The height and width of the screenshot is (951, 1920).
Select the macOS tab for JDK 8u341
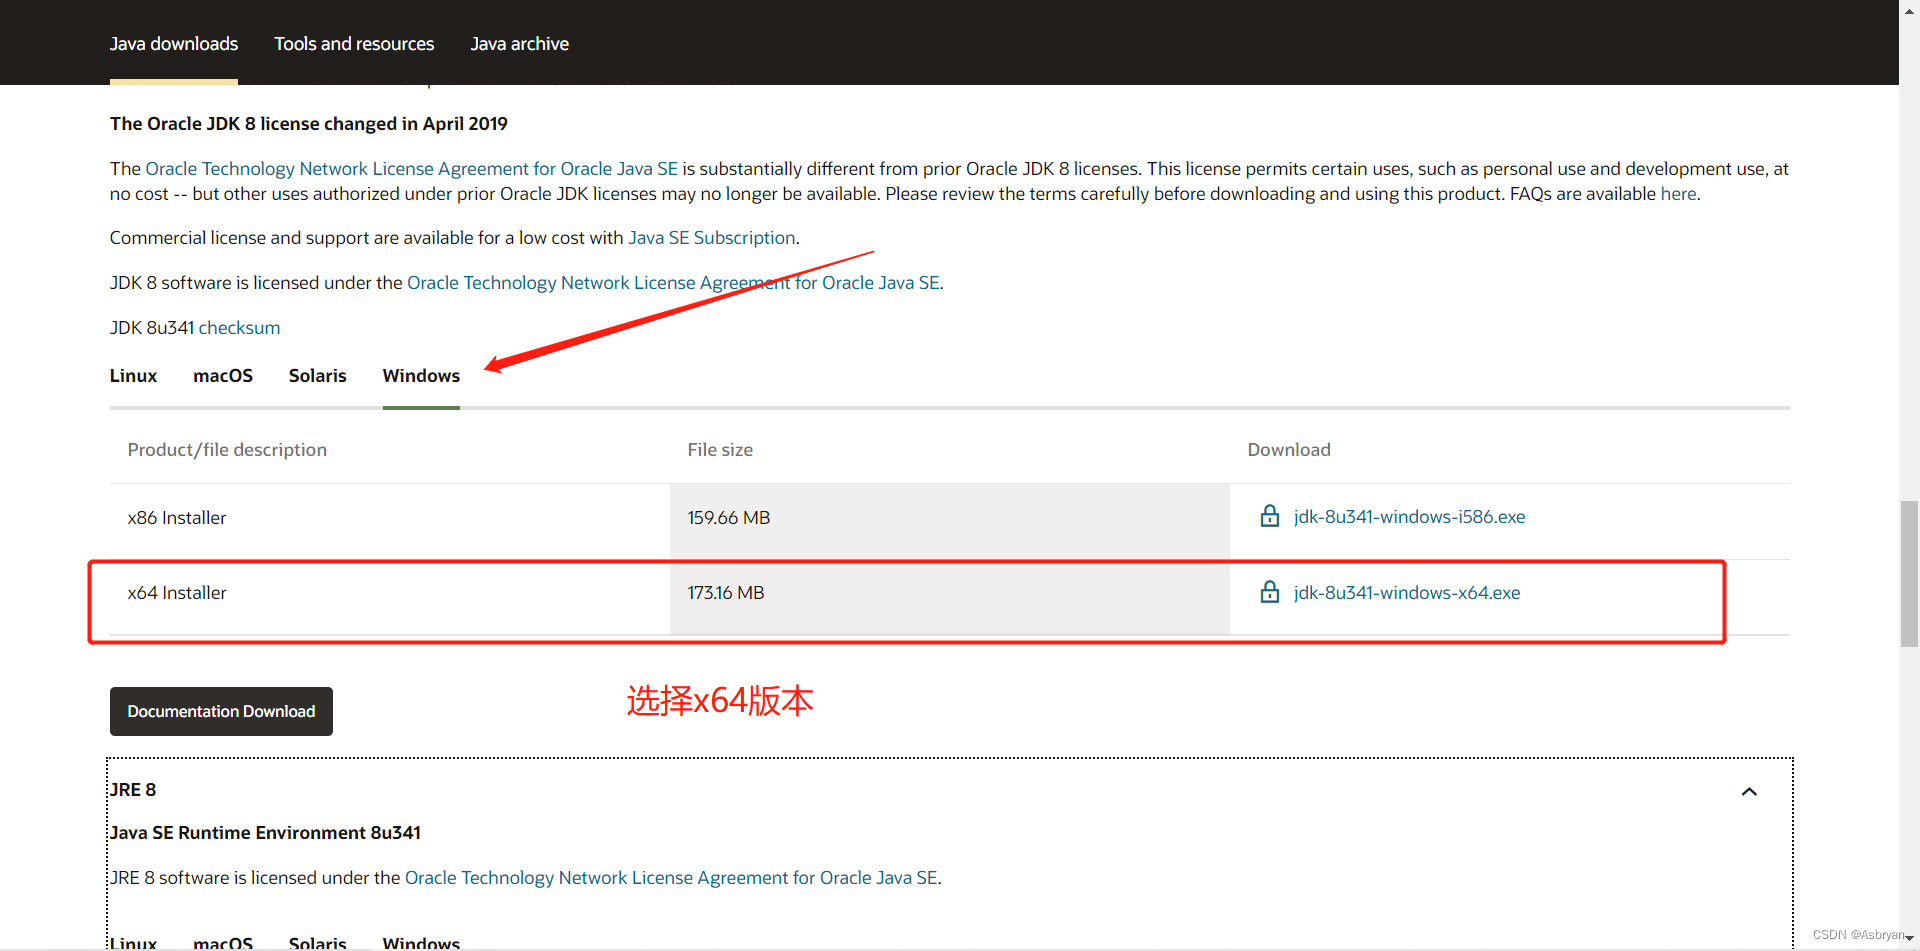[x=223, y=376]
